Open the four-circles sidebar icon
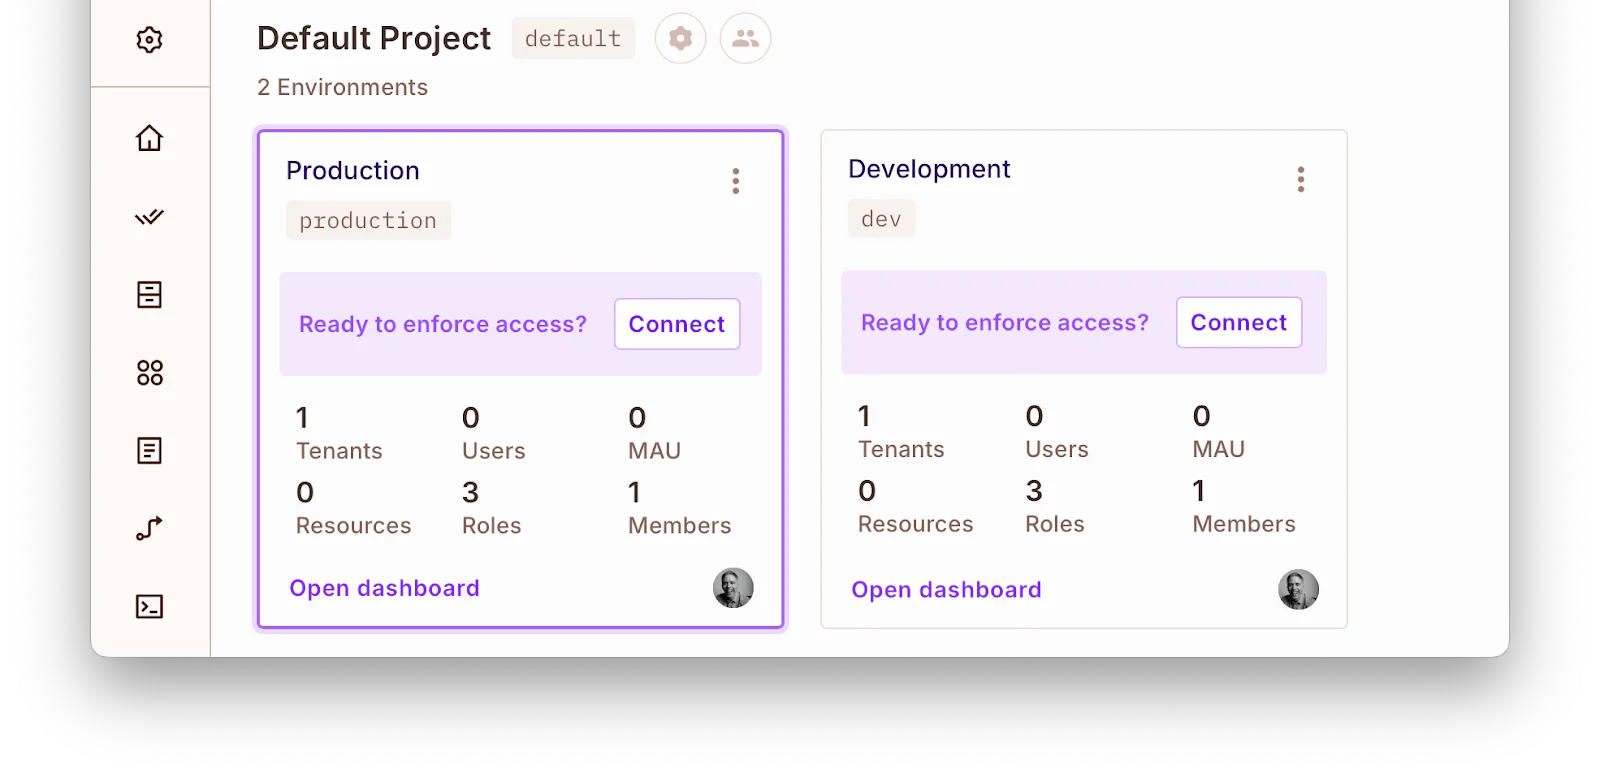This screenshot has width=1600, height=777. (149, 373)
